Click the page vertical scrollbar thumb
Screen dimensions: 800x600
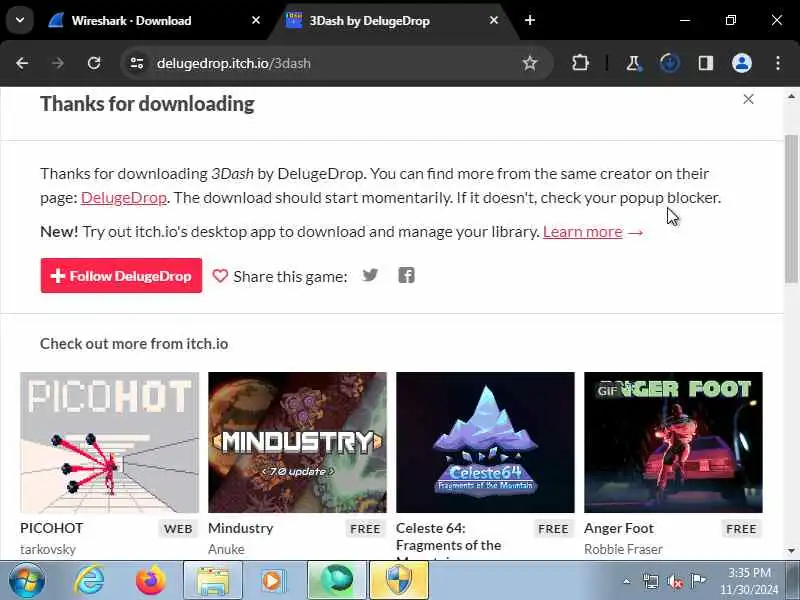791,209
